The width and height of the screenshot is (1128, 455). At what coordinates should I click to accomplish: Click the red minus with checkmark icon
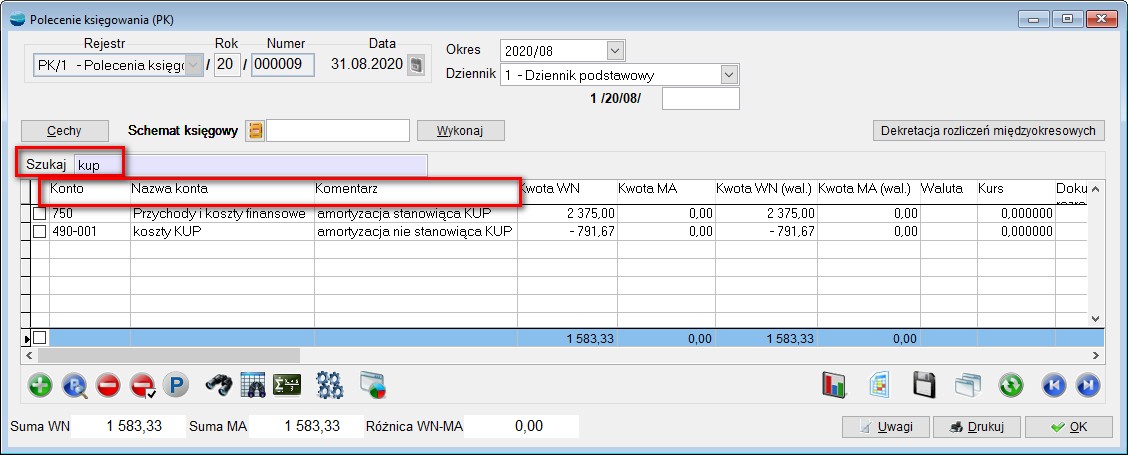pyautogui.click(x=142, y=385)
